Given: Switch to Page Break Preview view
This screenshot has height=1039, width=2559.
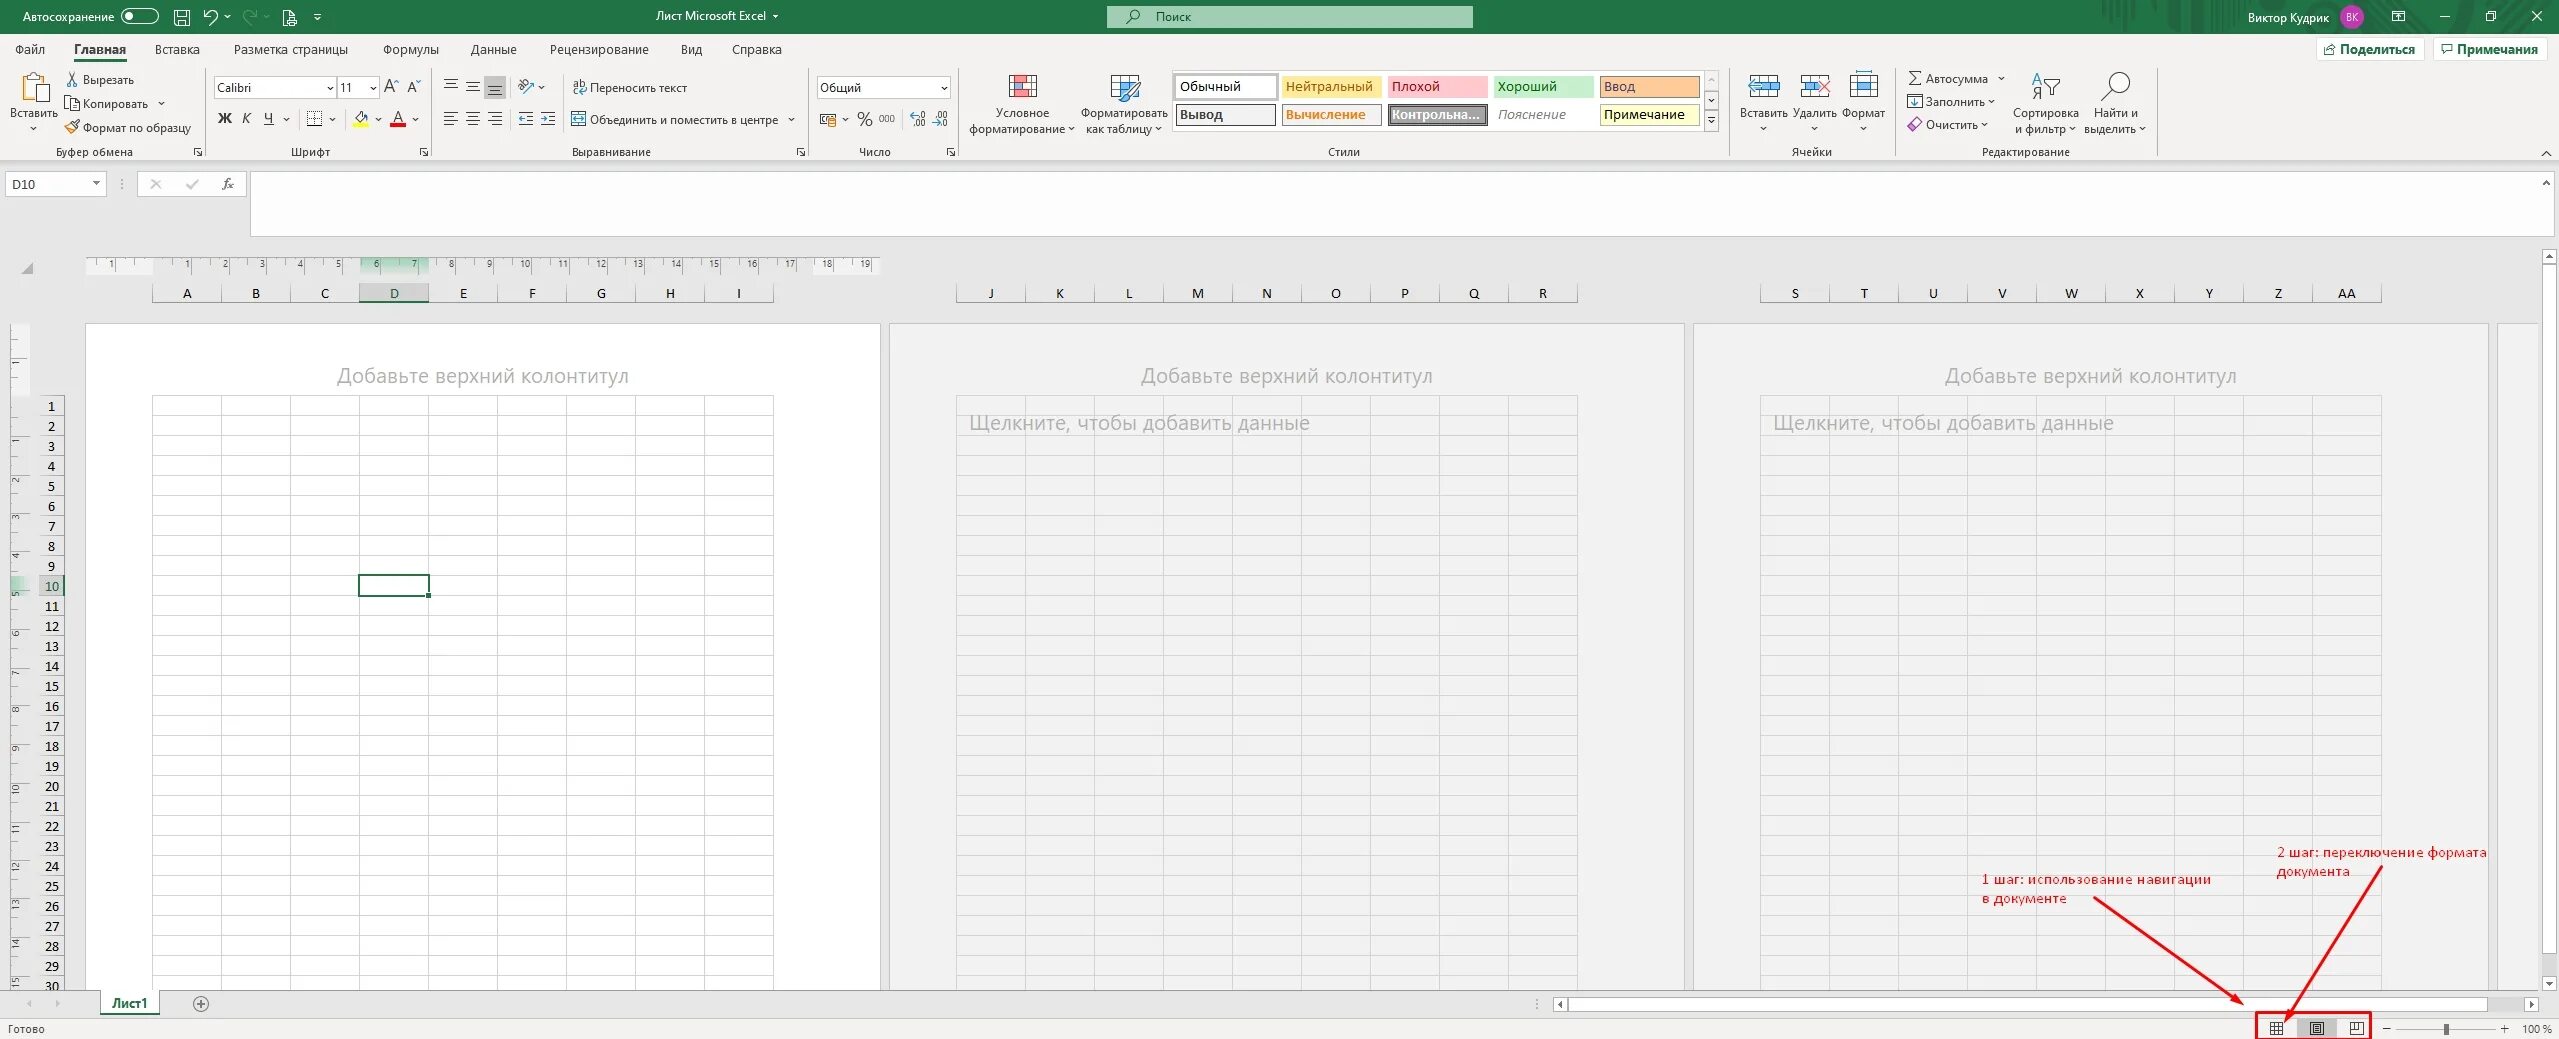Looking at the screenshot, I should coord(2357,1028).
